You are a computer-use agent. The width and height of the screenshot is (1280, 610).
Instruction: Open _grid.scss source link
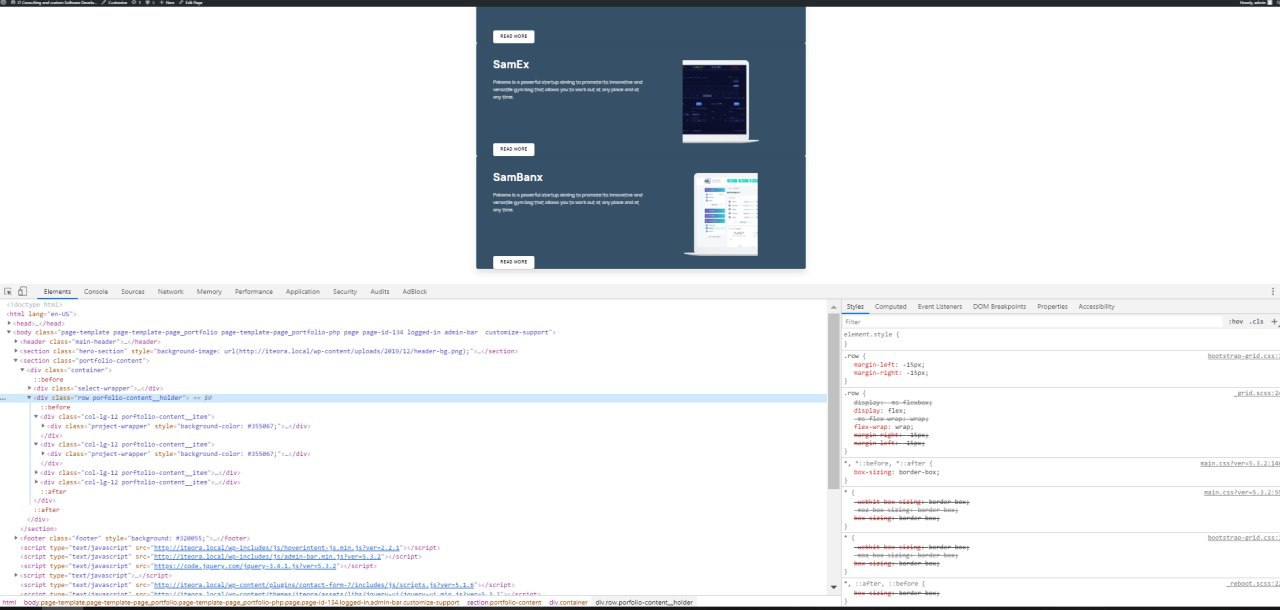click(1257, 394)
